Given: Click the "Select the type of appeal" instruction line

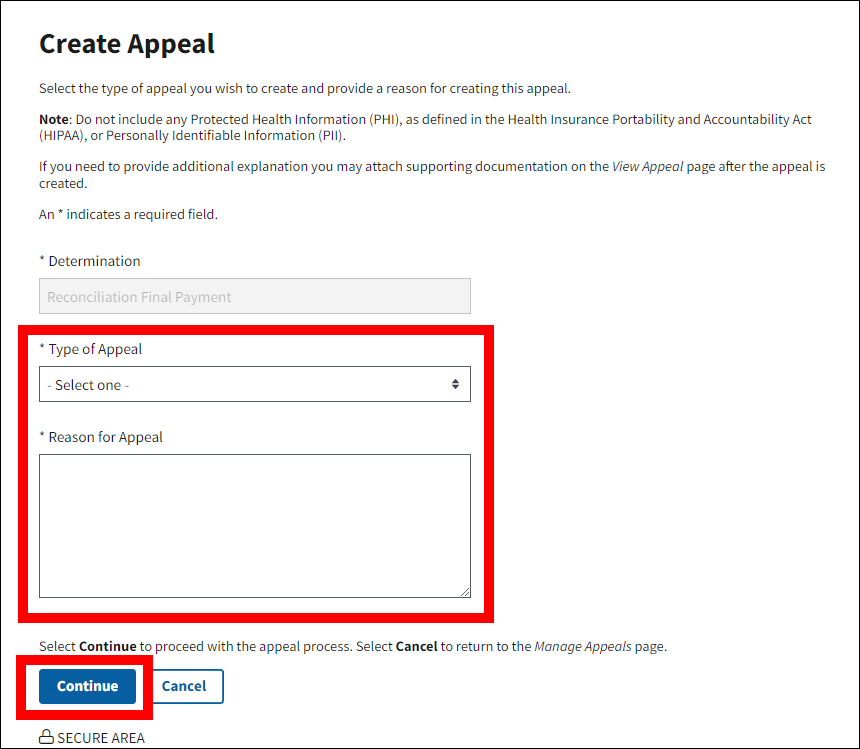Looking at the screenshot, I should coord(305,88).
